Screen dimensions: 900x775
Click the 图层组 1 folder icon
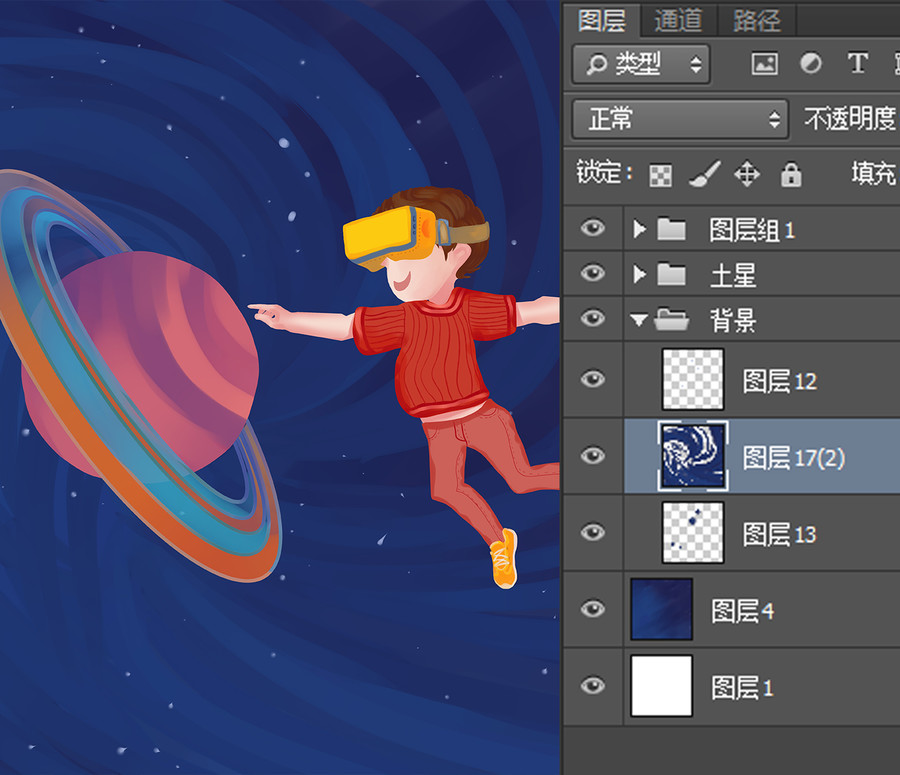click(x=671, y=229)
